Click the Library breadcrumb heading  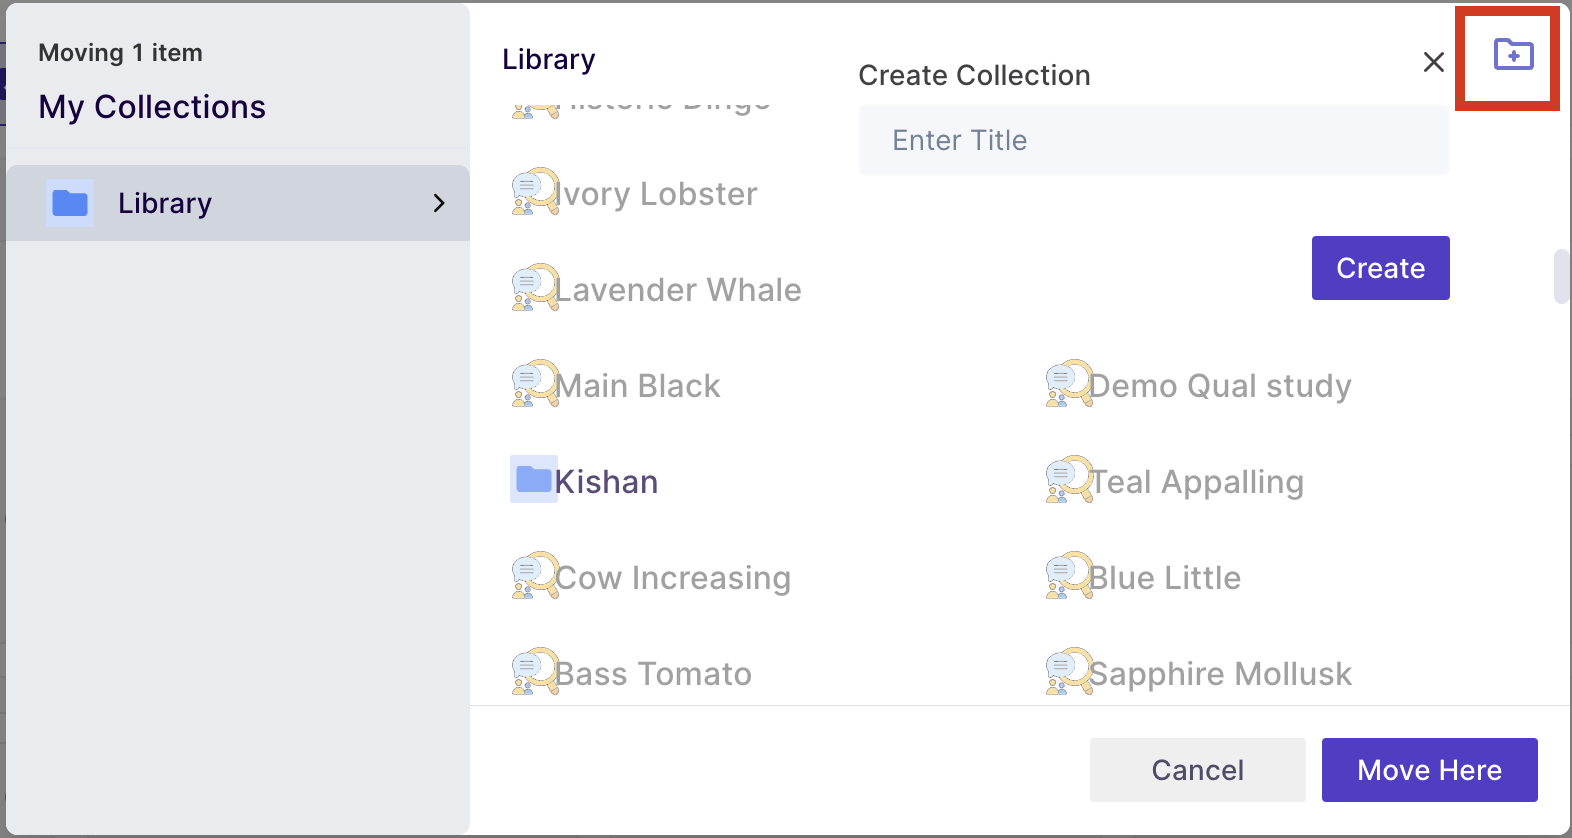(548, 60)
